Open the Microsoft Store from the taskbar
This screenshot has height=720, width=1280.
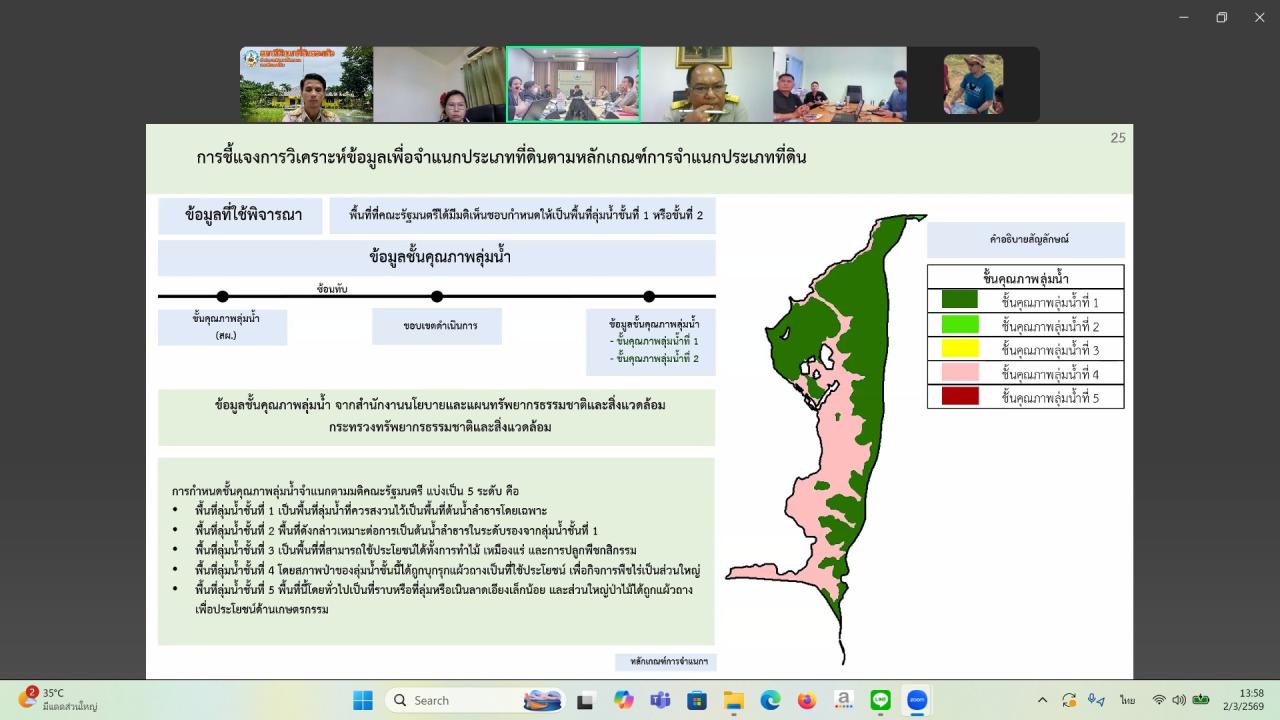pyautogui.click(x=697, y=700)
